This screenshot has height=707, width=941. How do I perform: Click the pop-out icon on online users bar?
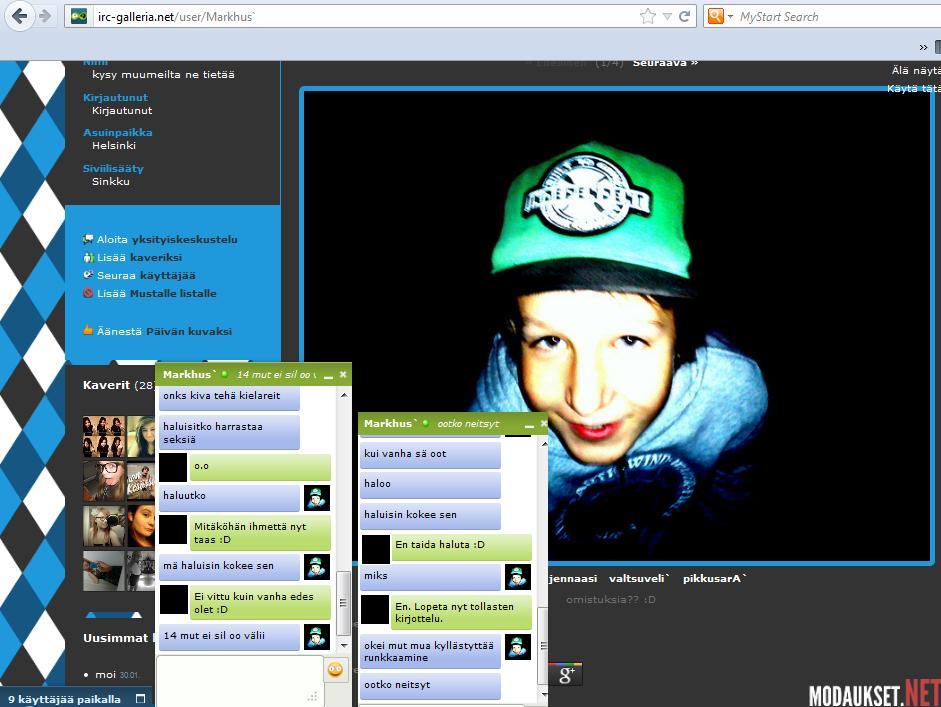(140, 699)
